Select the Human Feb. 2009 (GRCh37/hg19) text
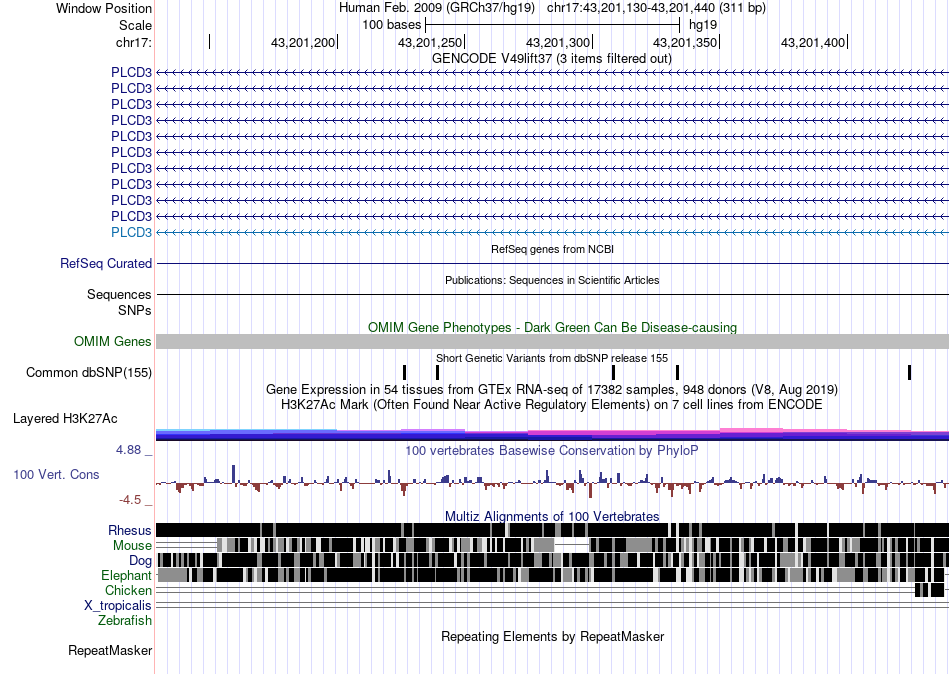 point(437,8)
